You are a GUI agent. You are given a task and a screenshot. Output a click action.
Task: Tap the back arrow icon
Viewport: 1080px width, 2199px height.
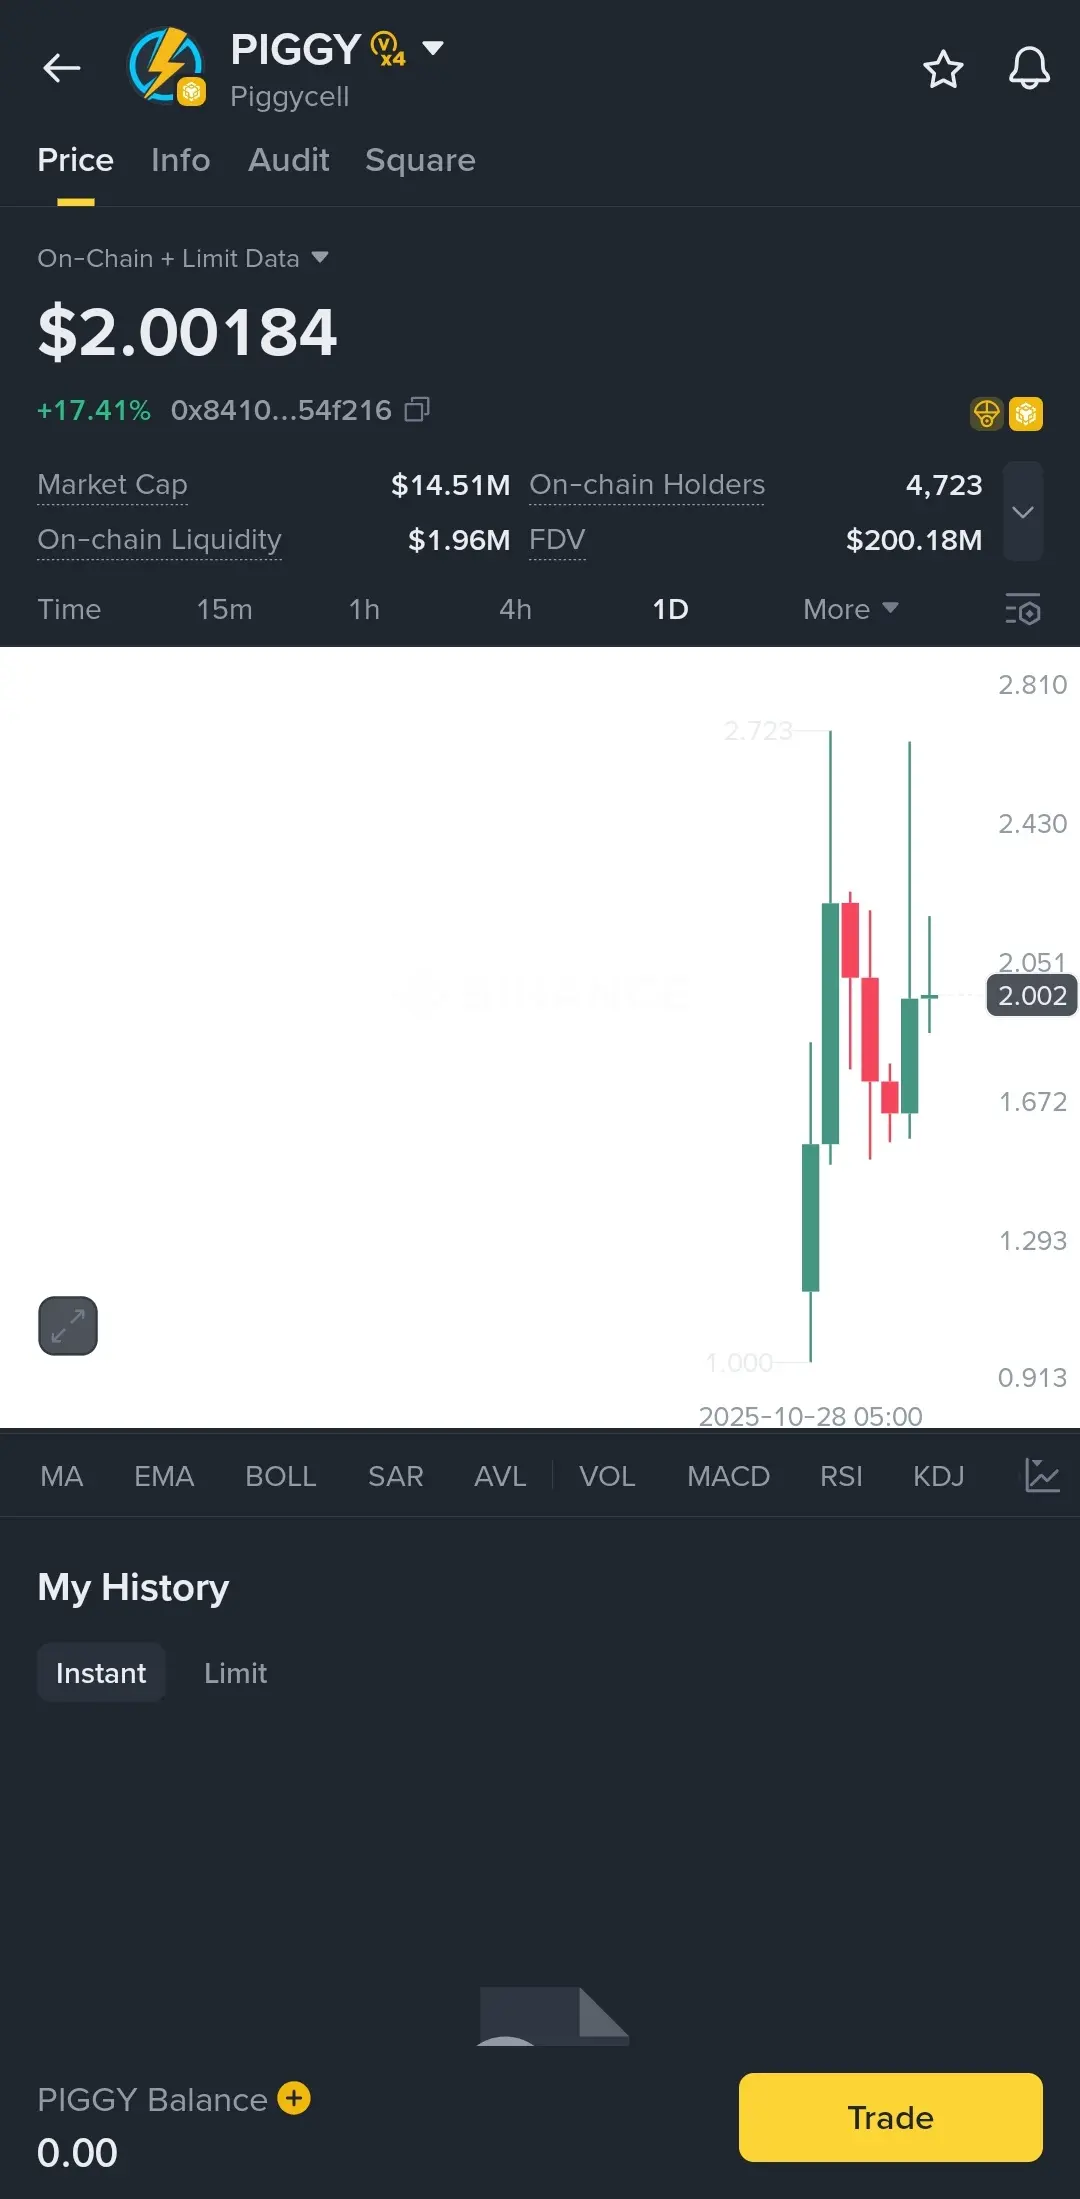coord(62,68)
